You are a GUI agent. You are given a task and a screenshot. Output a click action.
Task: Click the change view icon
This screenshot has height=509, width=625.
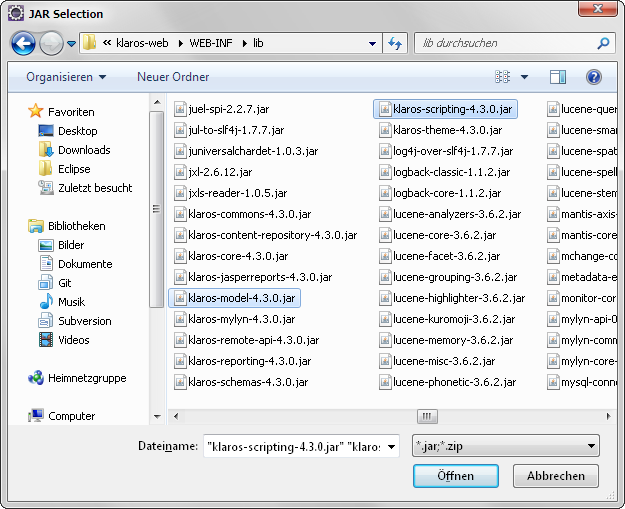point(502,77)
